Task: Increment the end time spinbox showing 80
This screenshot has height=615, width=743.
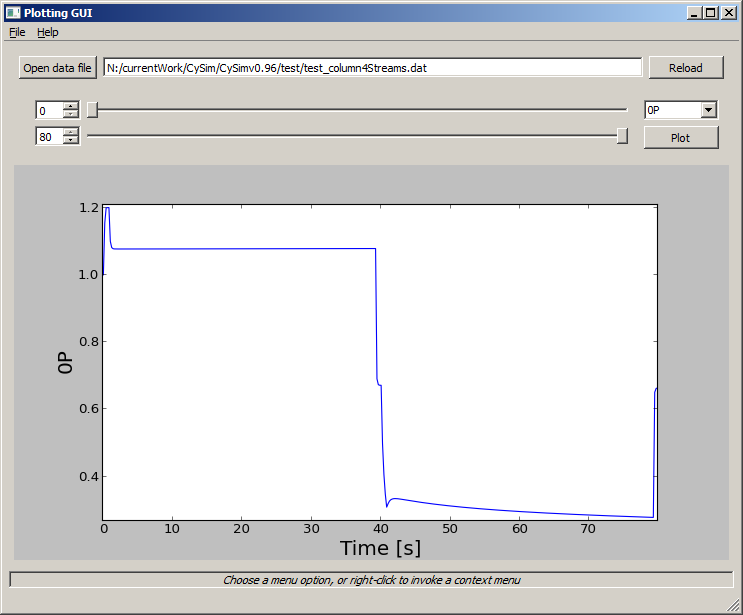Action: [71, 132]
